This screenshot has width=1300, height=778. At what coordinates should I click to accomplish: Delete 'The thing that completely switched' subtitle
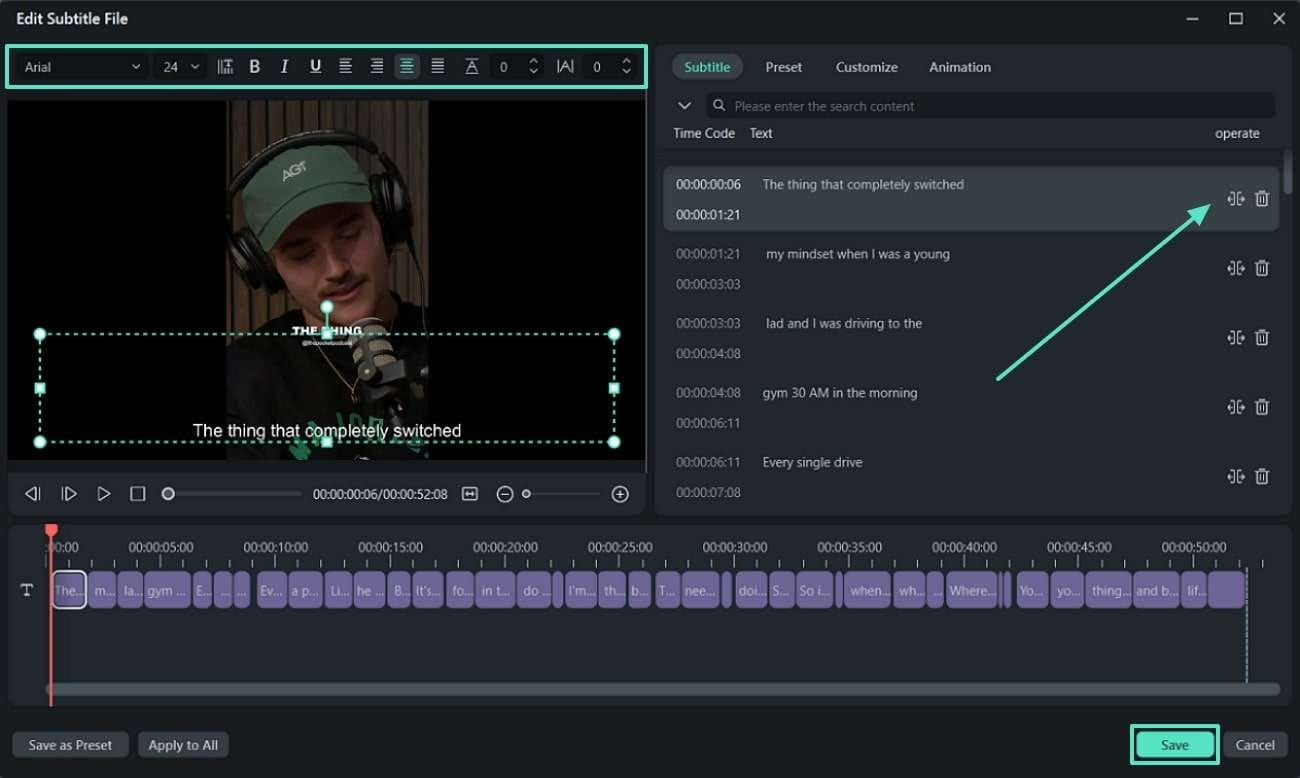tap(1262, 199)
